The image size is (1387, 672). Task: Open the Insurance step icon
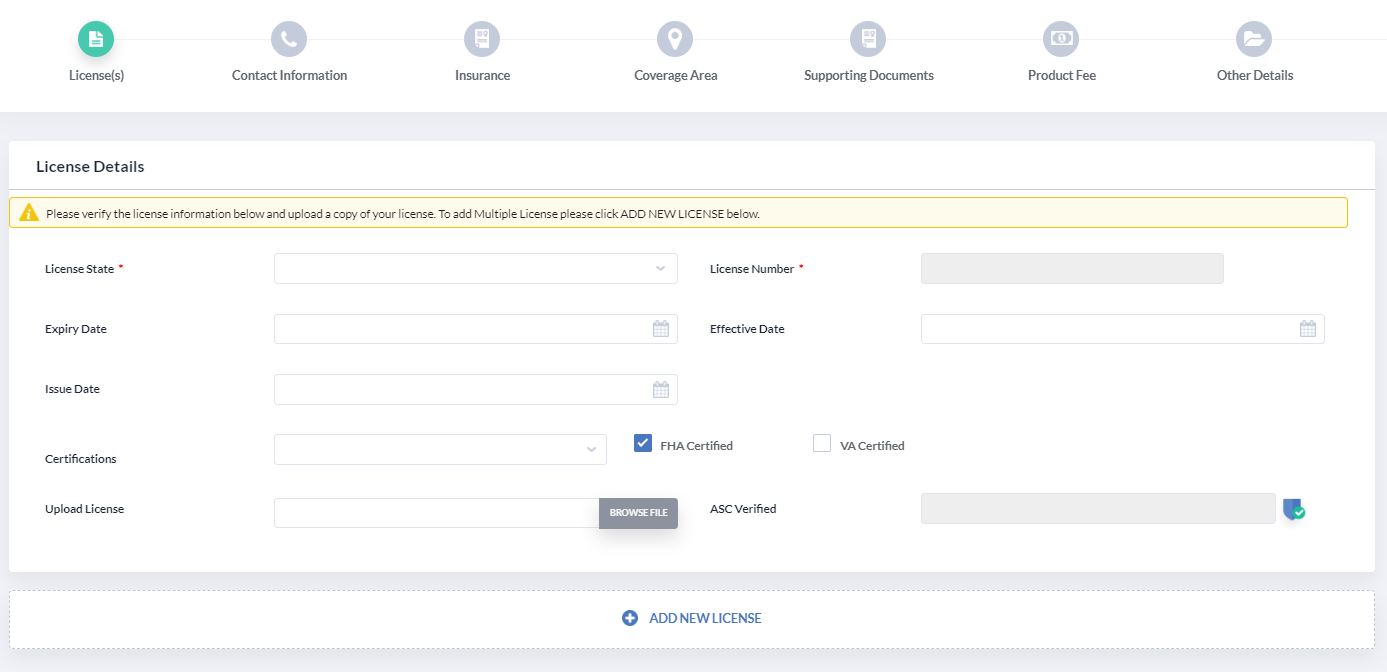[482, 39]
